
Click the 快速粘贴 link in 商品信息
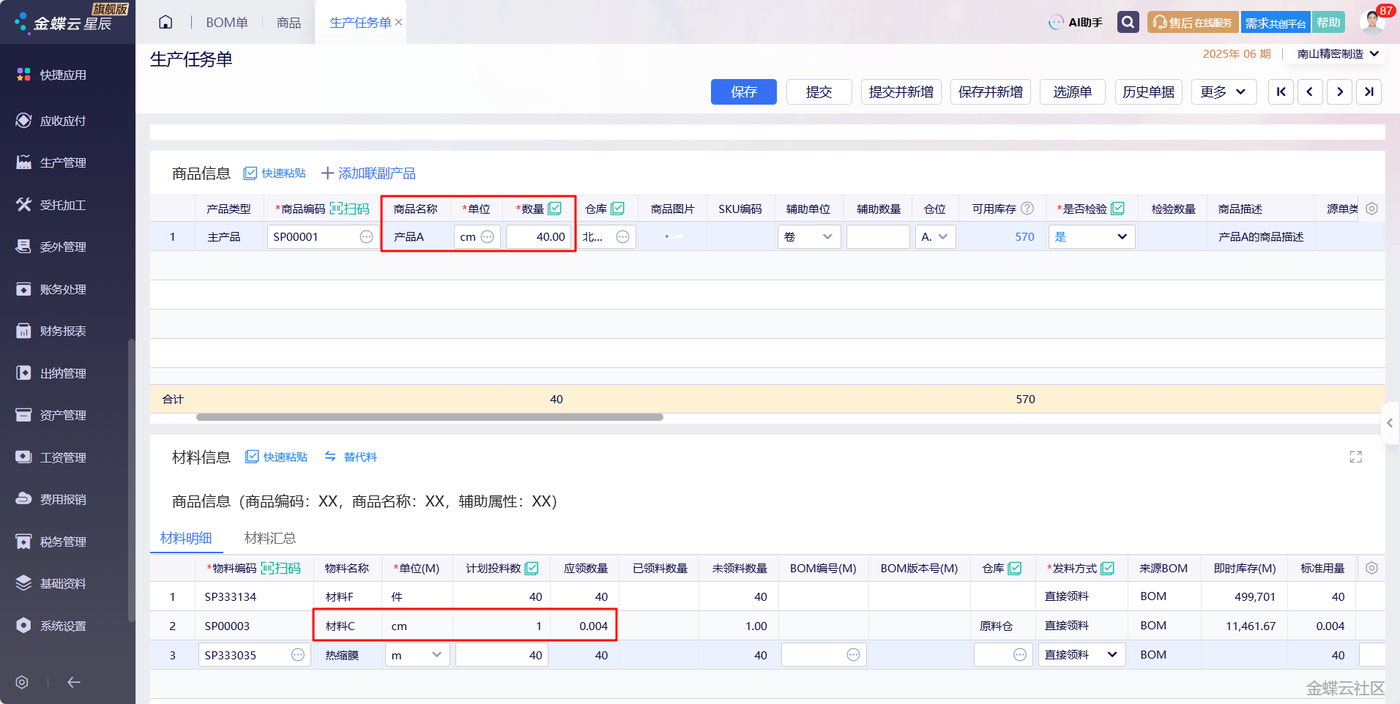coord(275,173)
